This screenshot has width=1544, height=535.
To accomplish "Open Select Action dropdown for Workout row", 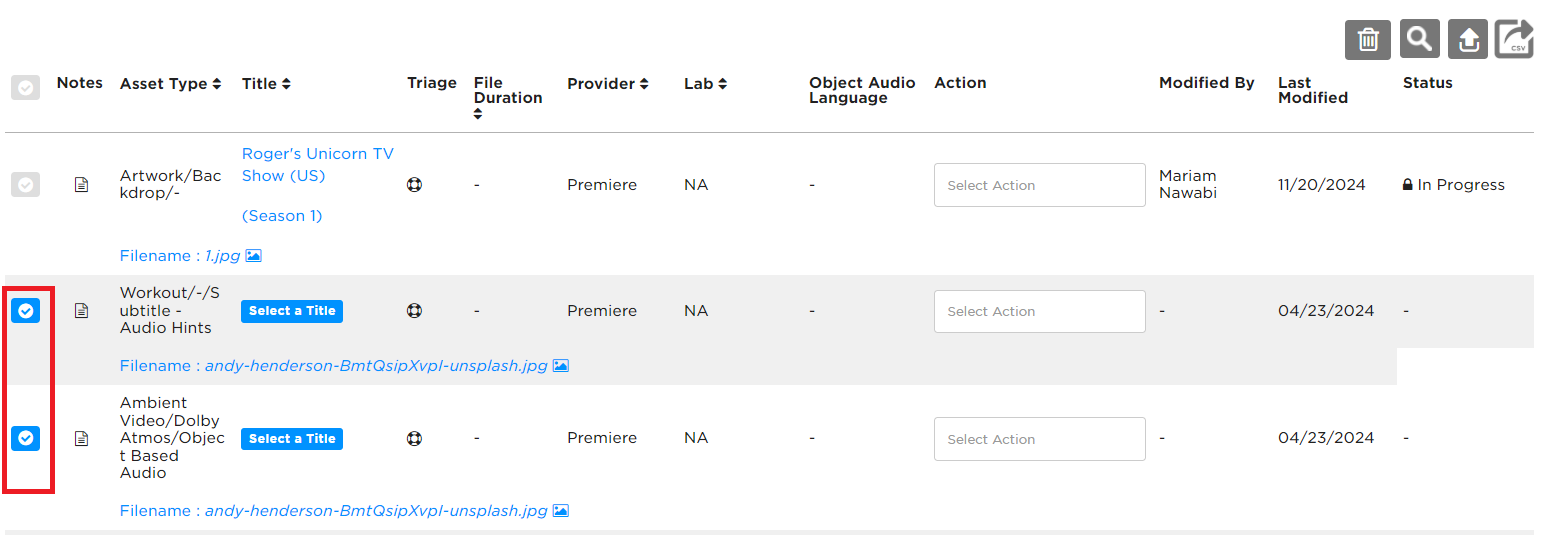I will 1039,311.
